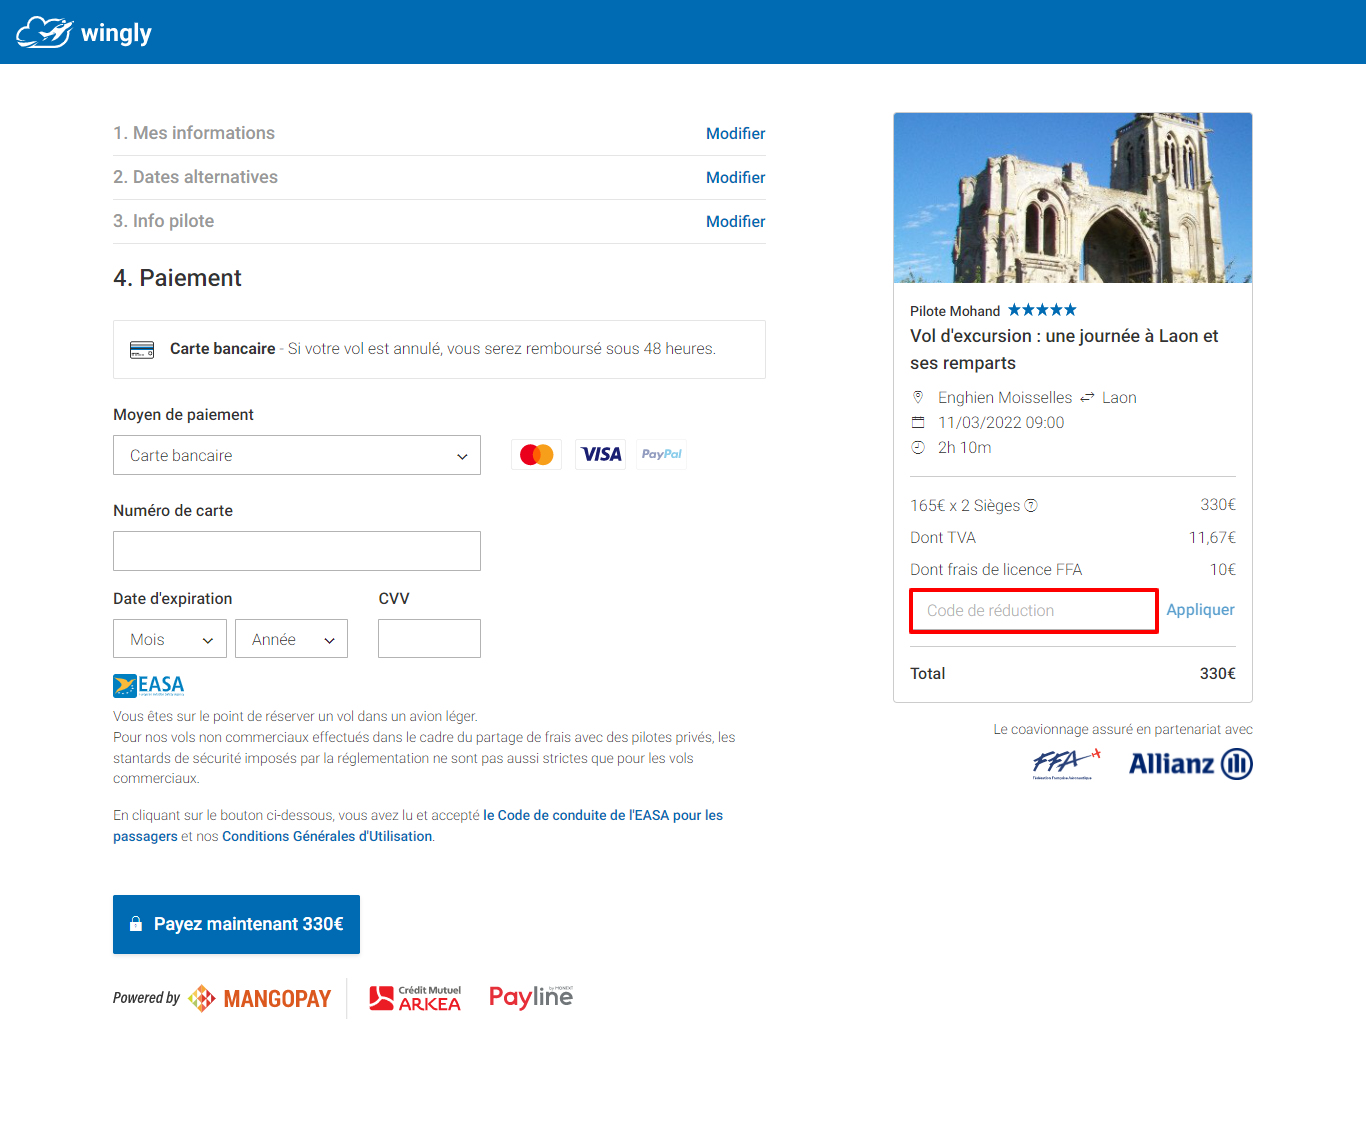Open Conditions Générales d'Utilisation link
This screenshot has height=1138, width=1366.
[327, 837]
